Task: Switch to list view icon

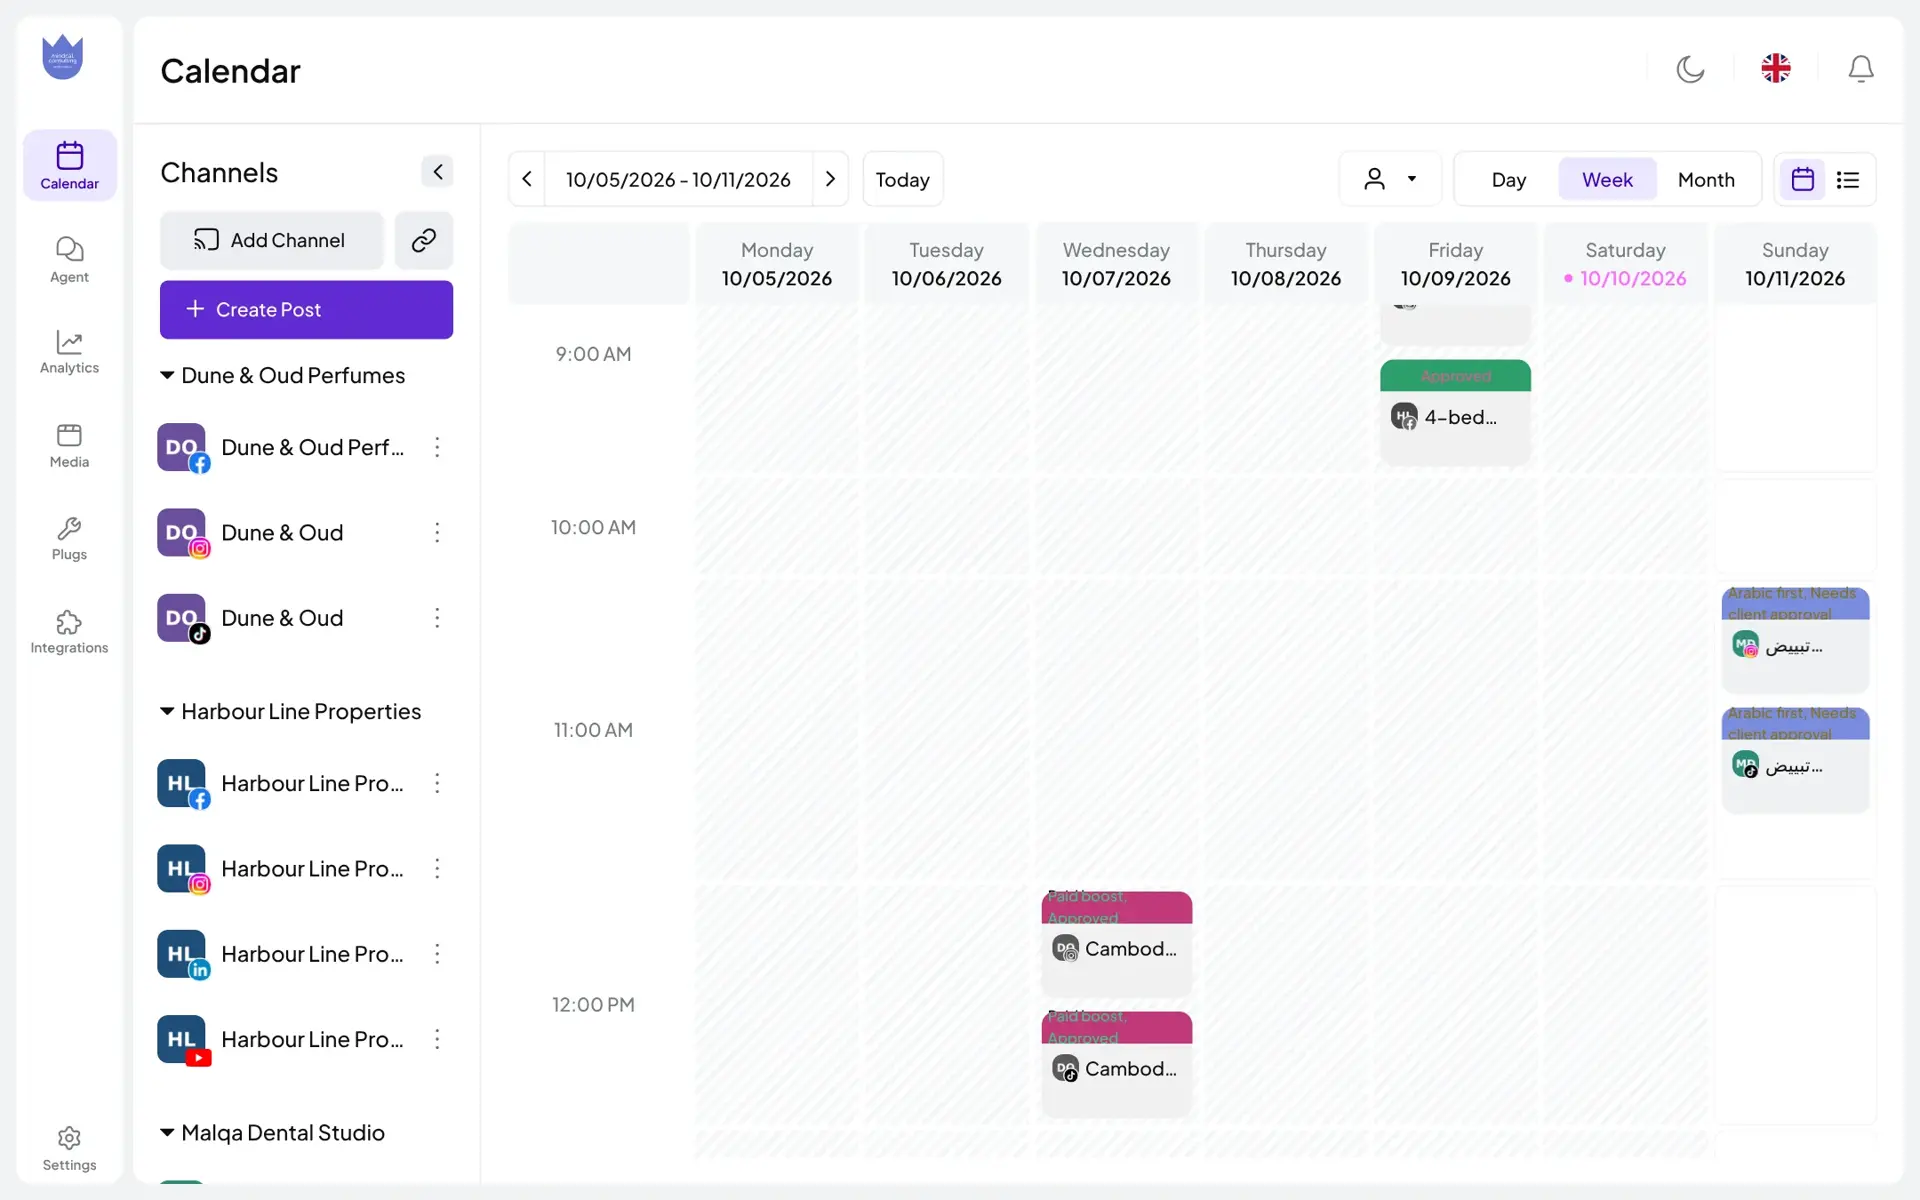Action: [x=1848, y=179]
